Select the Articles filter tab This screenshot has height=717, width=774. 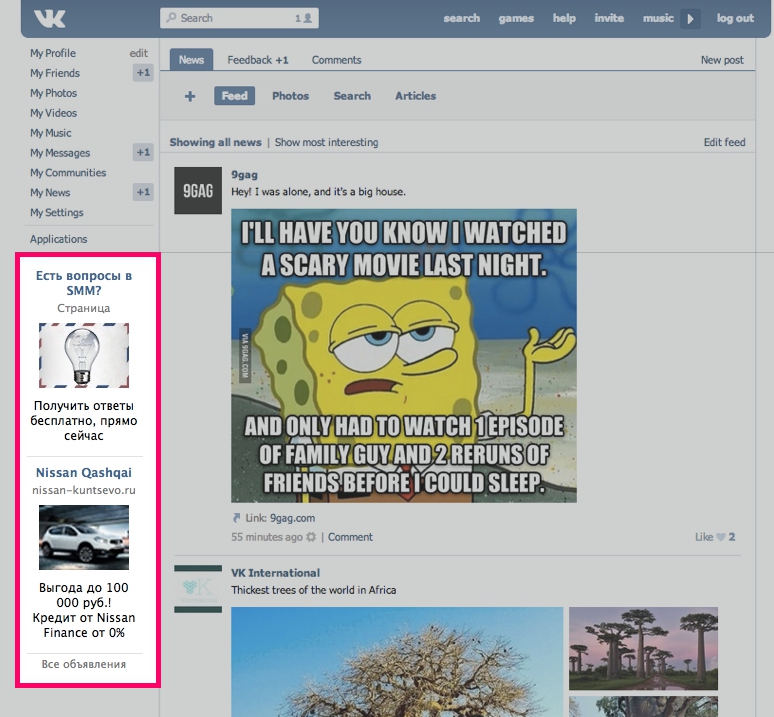[x=416, y=96]
